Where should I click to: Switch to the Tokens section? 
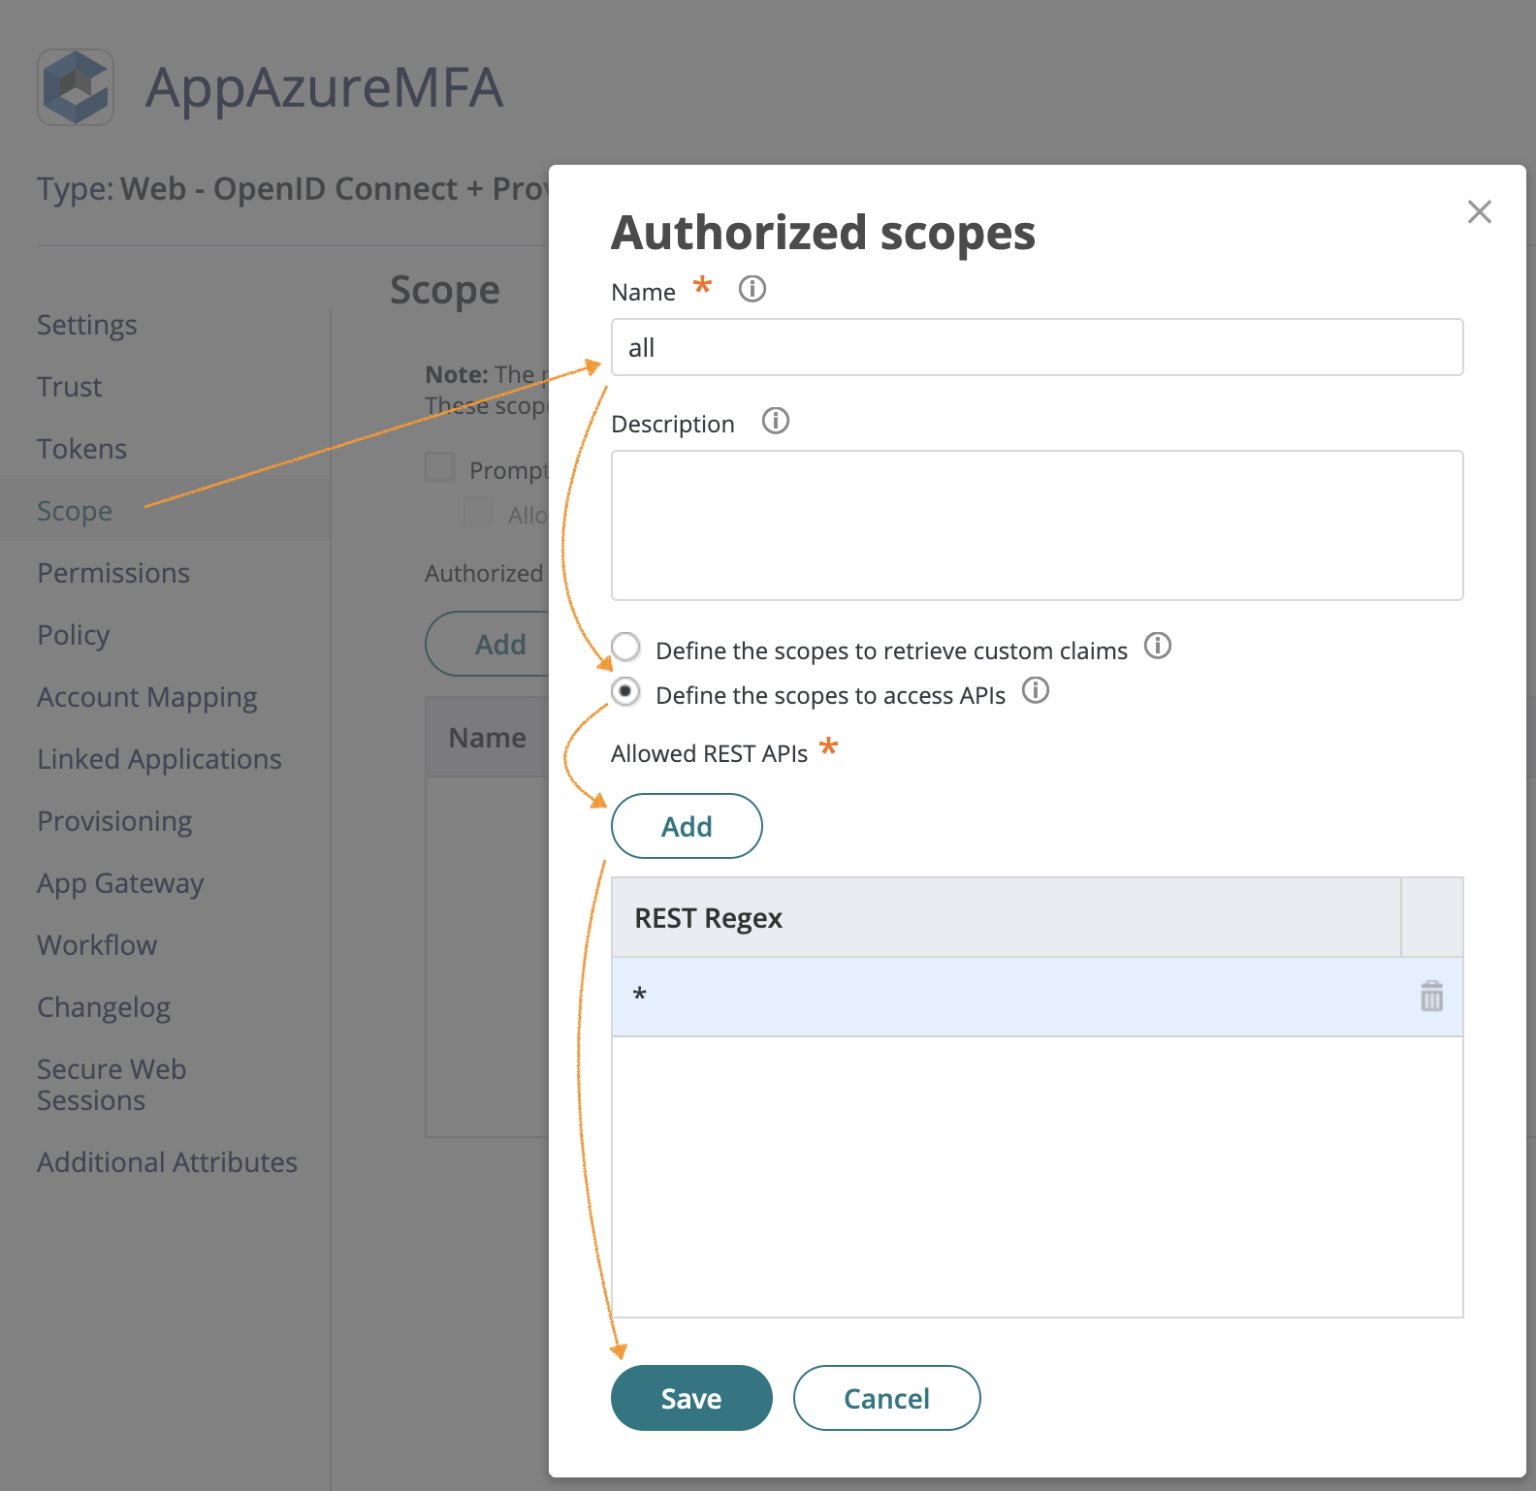(81, 448)
